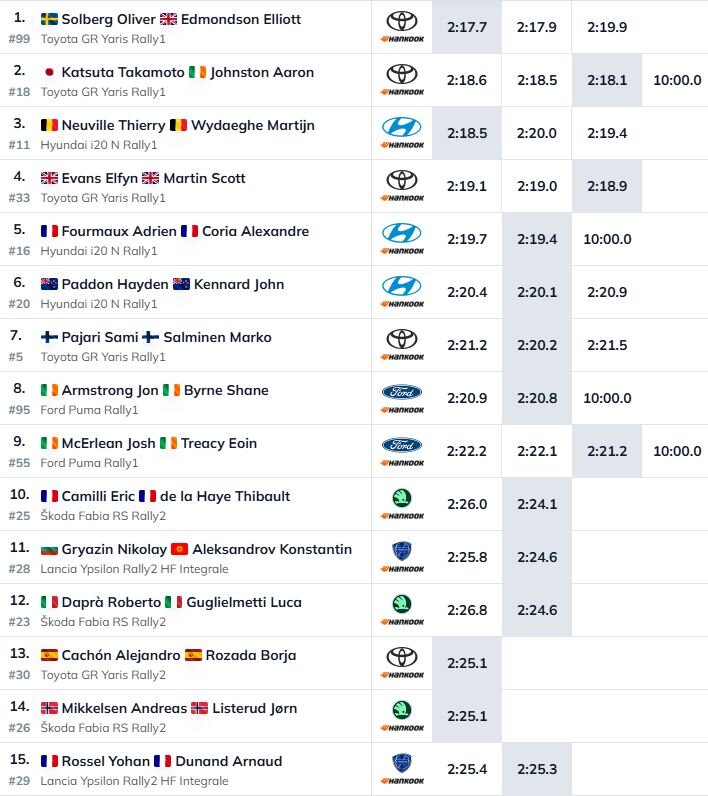The width and height of the screenshot is (708, 796).
Task: Click Ford logo in Armstrong's row
Action: click(x=401, y=392)
